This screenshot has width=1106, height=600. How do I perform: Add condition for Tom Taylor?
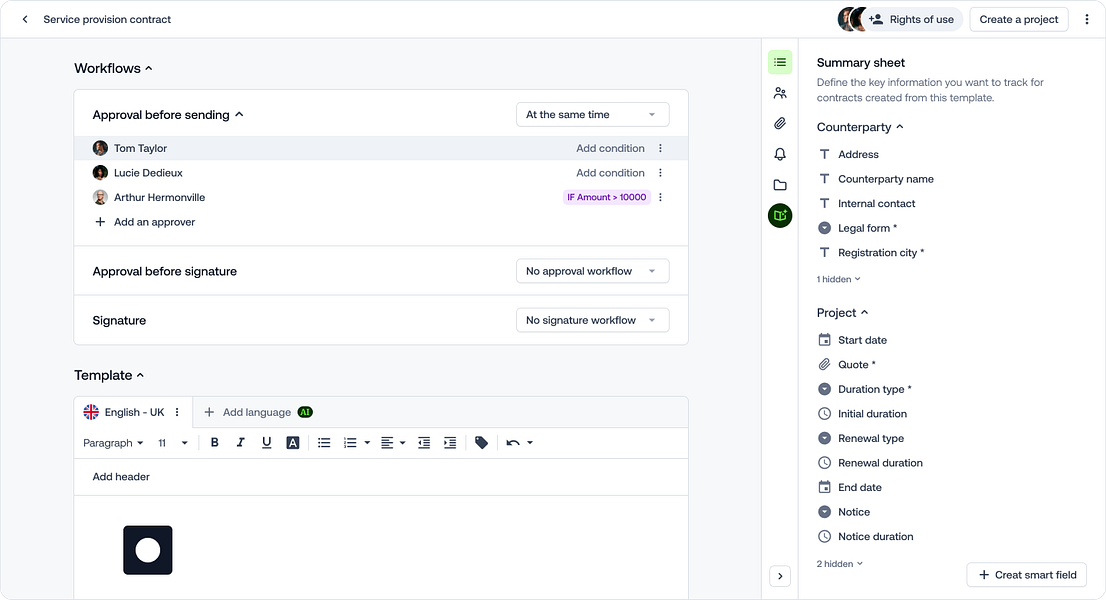pyautogui.click(x=610, y=148)
